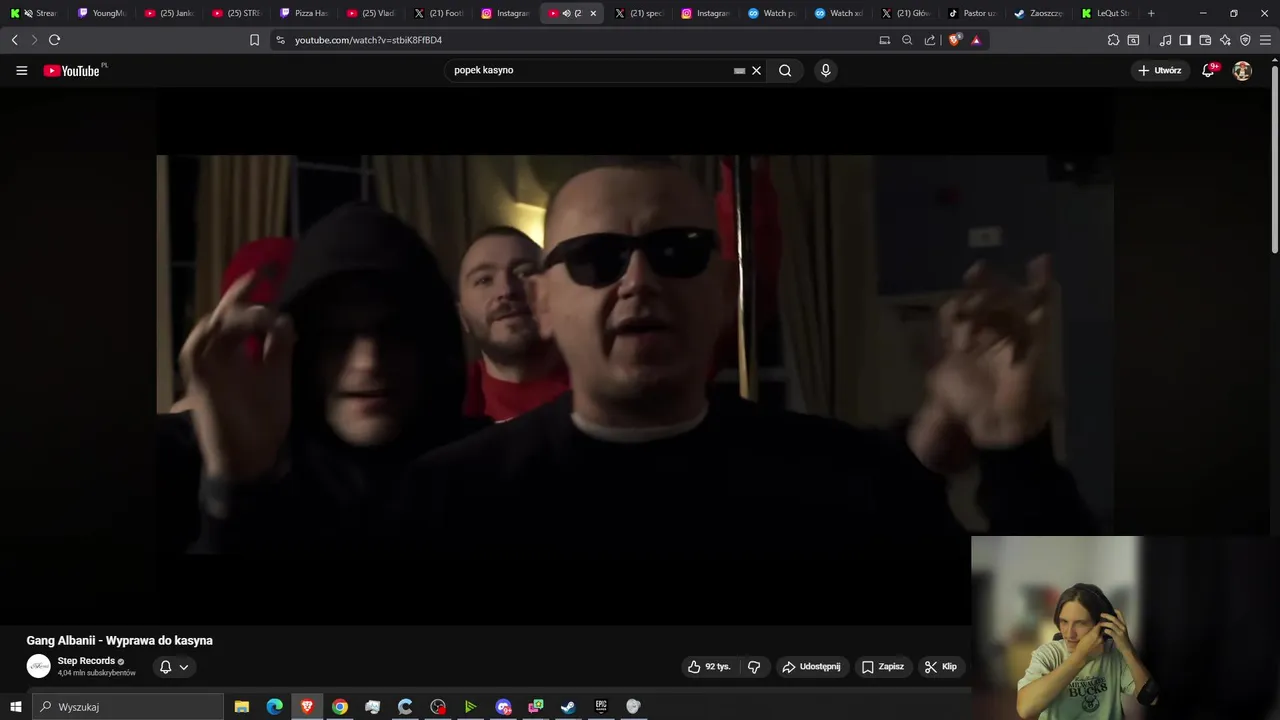Click the page vertical scrollbar thumb

[1274, 160]
